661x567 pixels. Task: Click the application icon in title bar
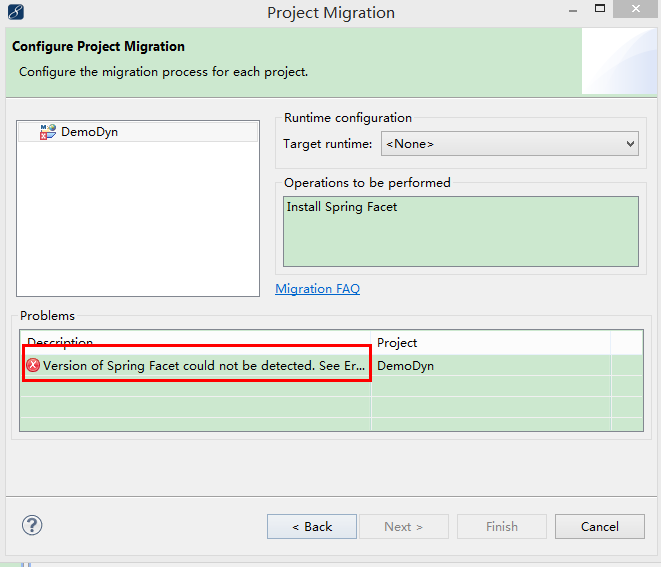pyautogui.click(x=16, y=11)
